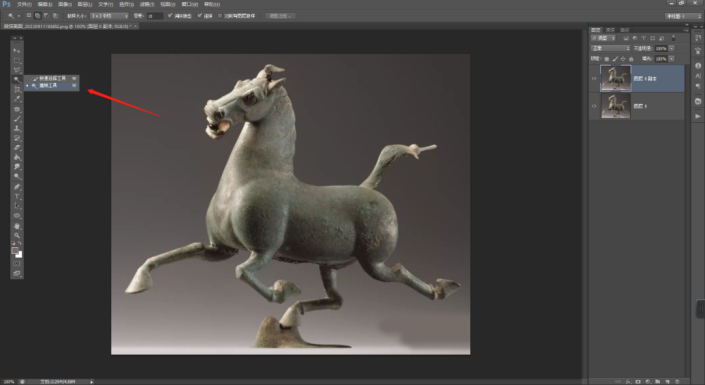Image resolution: width=705 pixels, height=385 pixels.
Task: Choose Magic Wand Tool from flyout
Action: [x=52, y=85]
